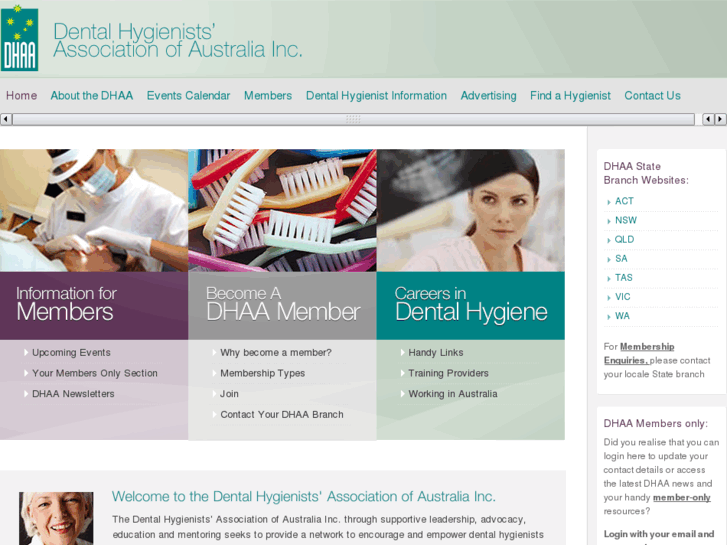Viewport: 727px width, 545px height.
Task: Open Contact Your DHAA Branch
Action: (x=282, y=415)
